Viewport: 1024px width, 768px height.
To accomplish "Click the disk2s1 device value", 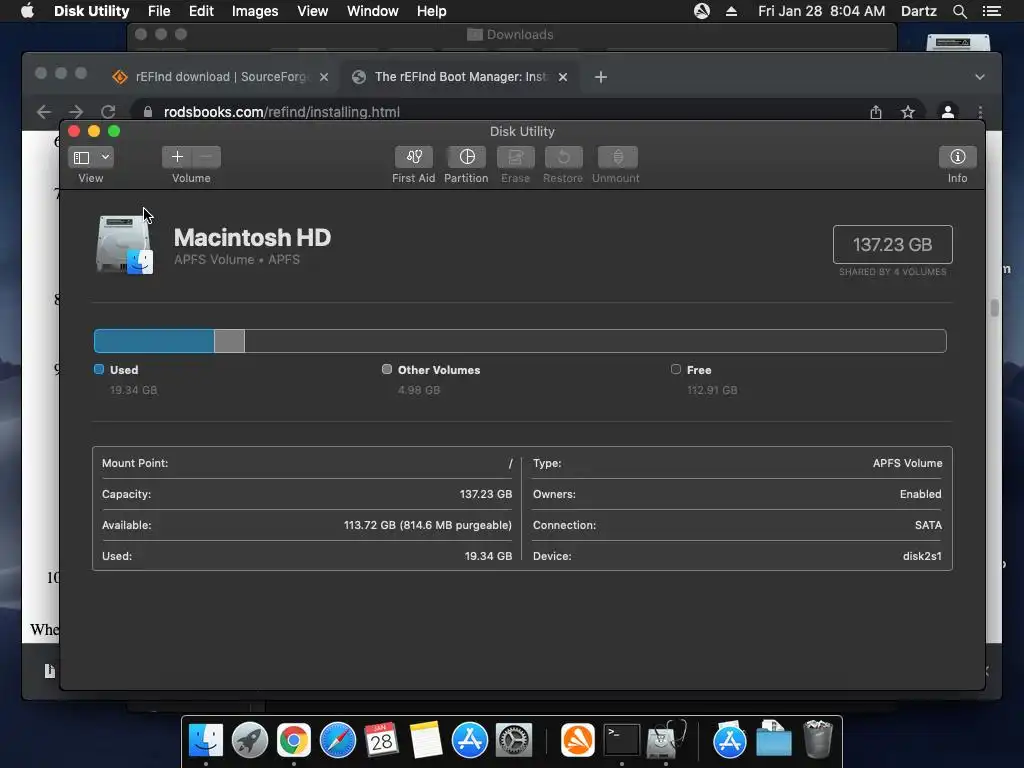I will coord(922,556).
